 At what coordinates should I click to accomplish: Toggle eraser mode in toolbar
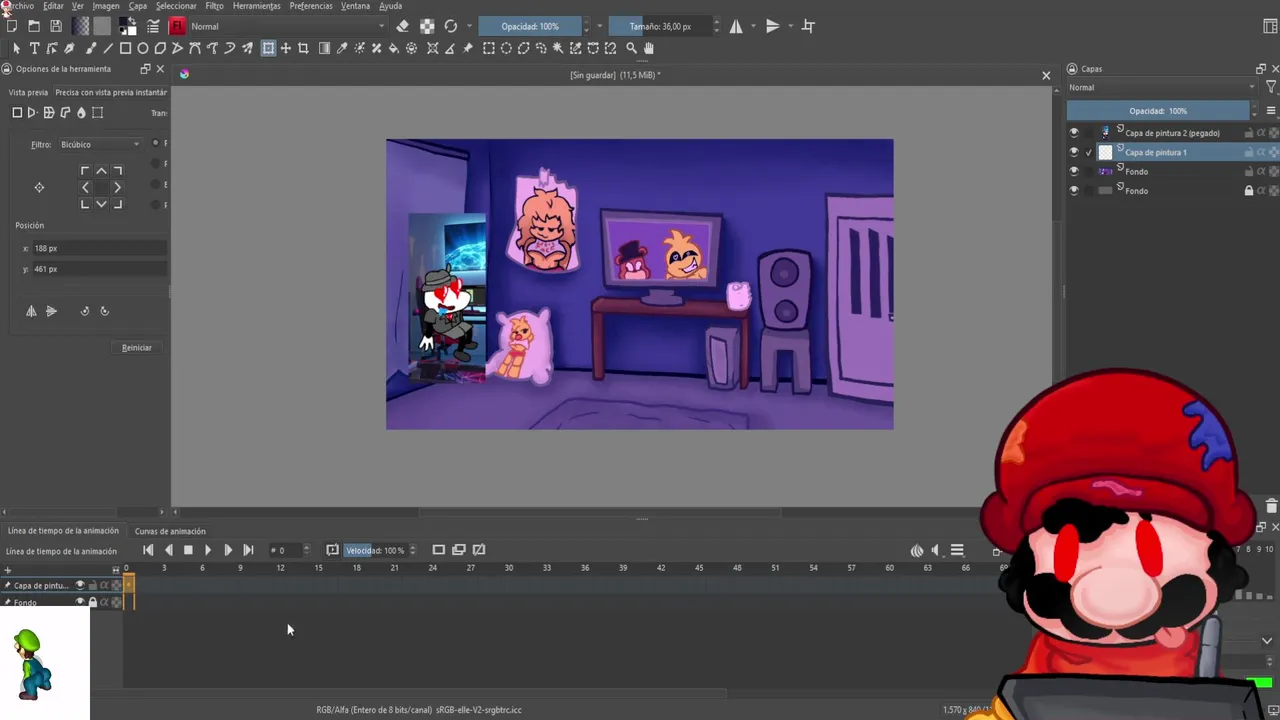click(x=403, y=26)
